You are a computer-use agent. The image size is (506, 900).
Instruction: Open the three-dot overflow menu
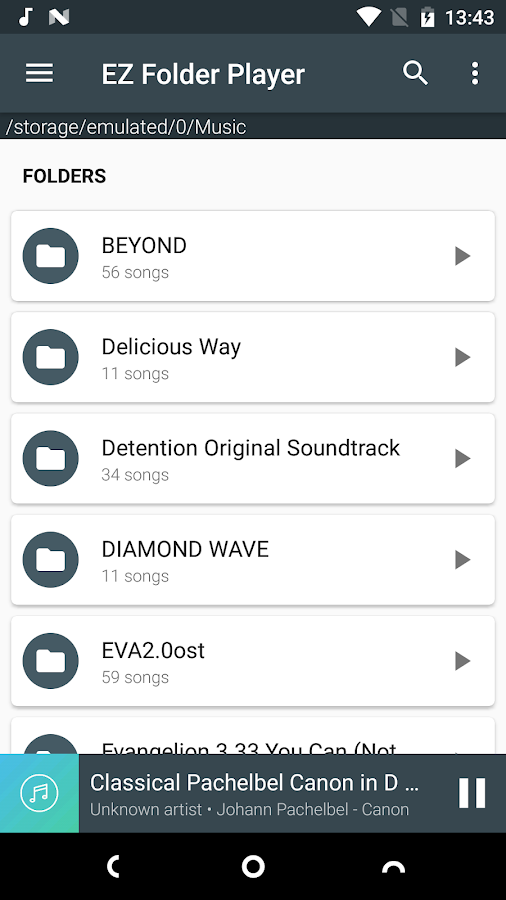point(474,73)
